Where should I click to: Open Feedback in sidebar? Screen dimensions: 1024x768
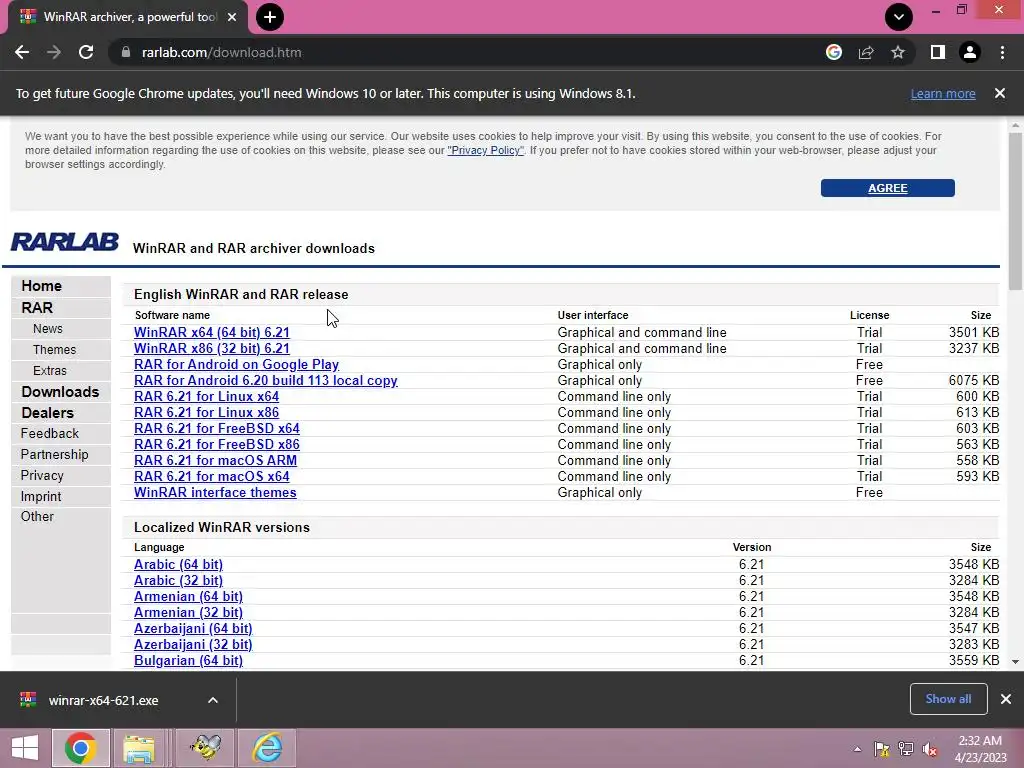pos(50,434)
